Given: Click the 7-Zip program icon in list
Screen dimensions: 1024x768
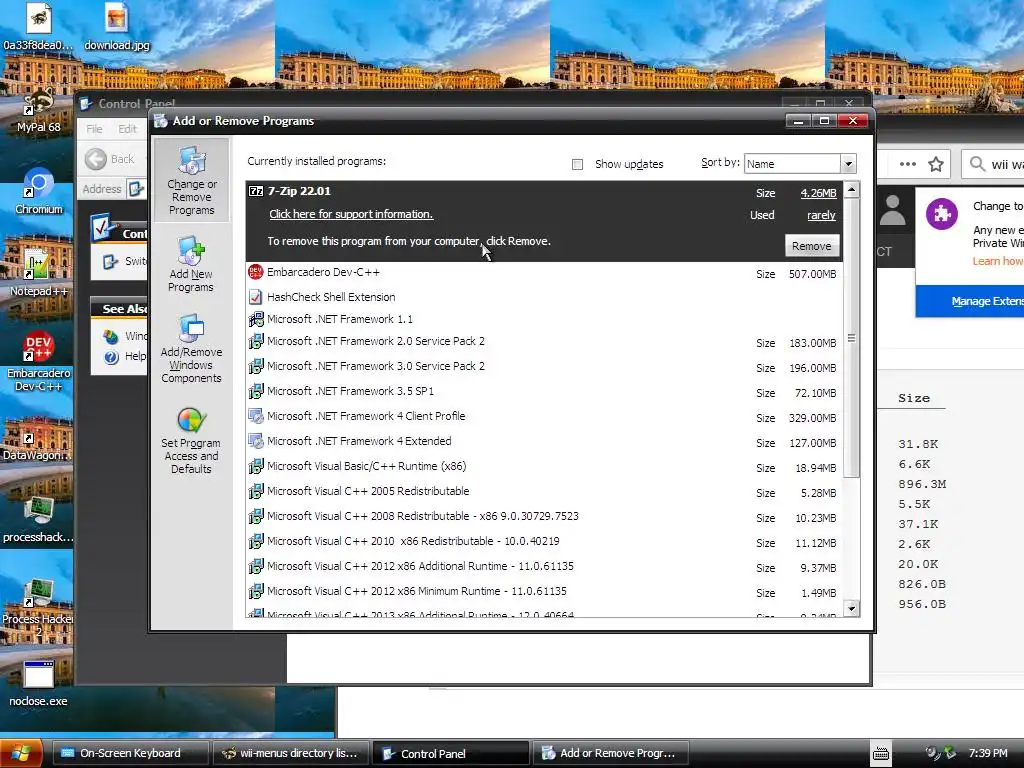Looking at the screenshot, I should pos(256,191).
